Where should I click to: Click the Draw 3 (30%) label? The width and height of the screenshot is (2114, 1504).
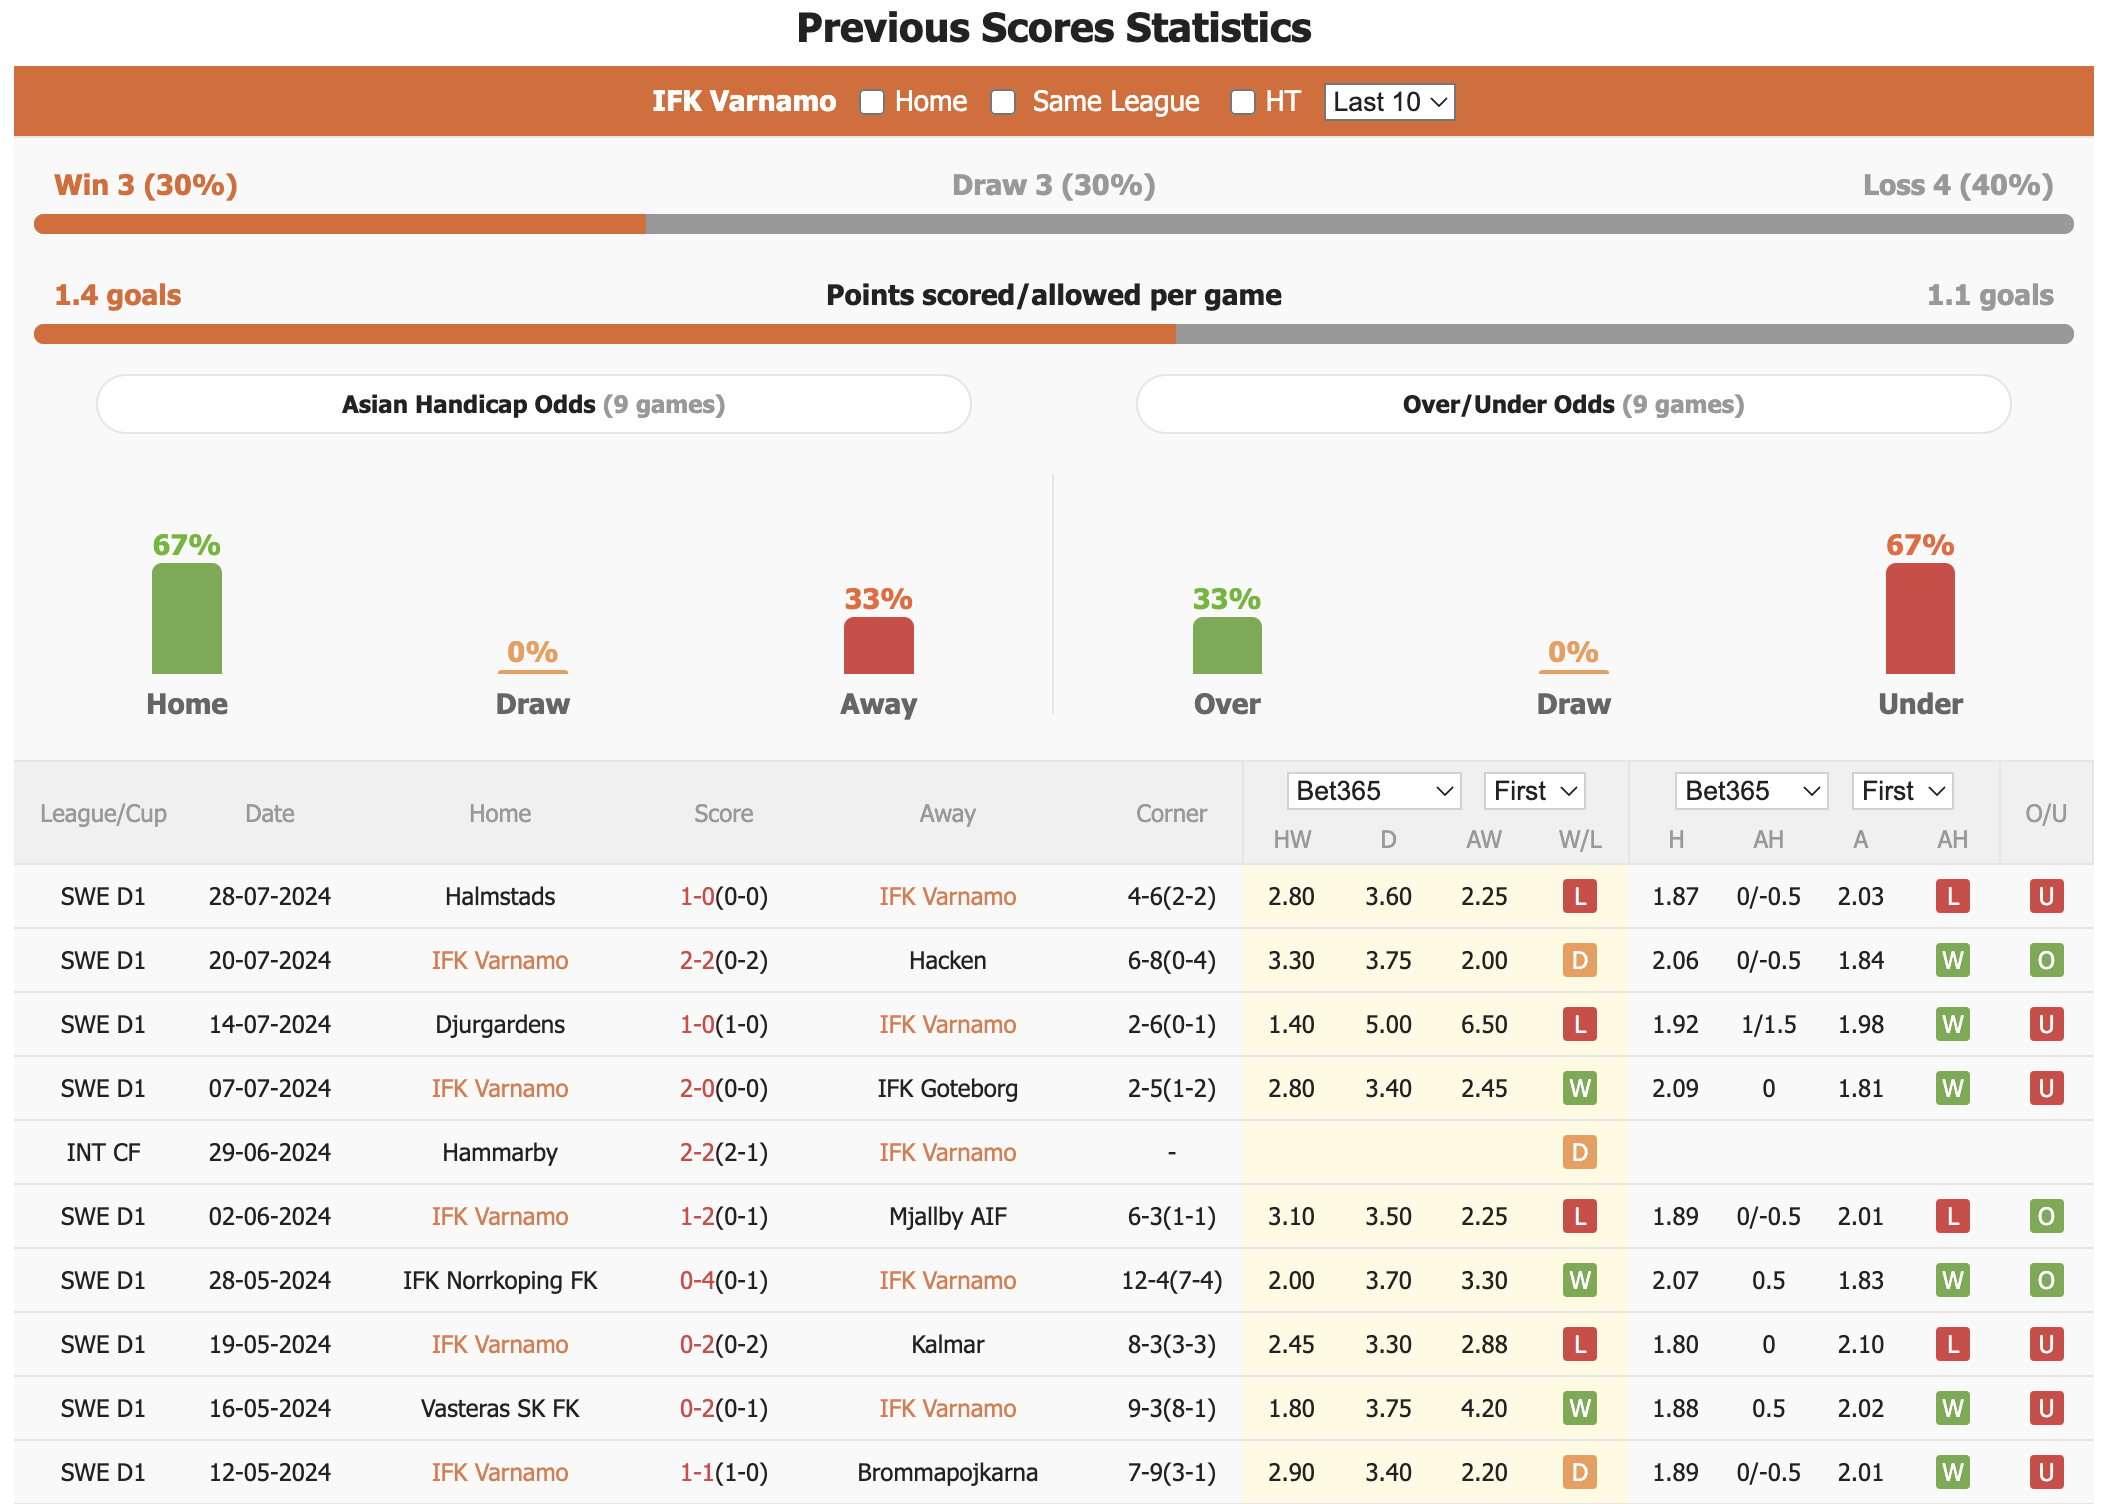coord(1054,185)
